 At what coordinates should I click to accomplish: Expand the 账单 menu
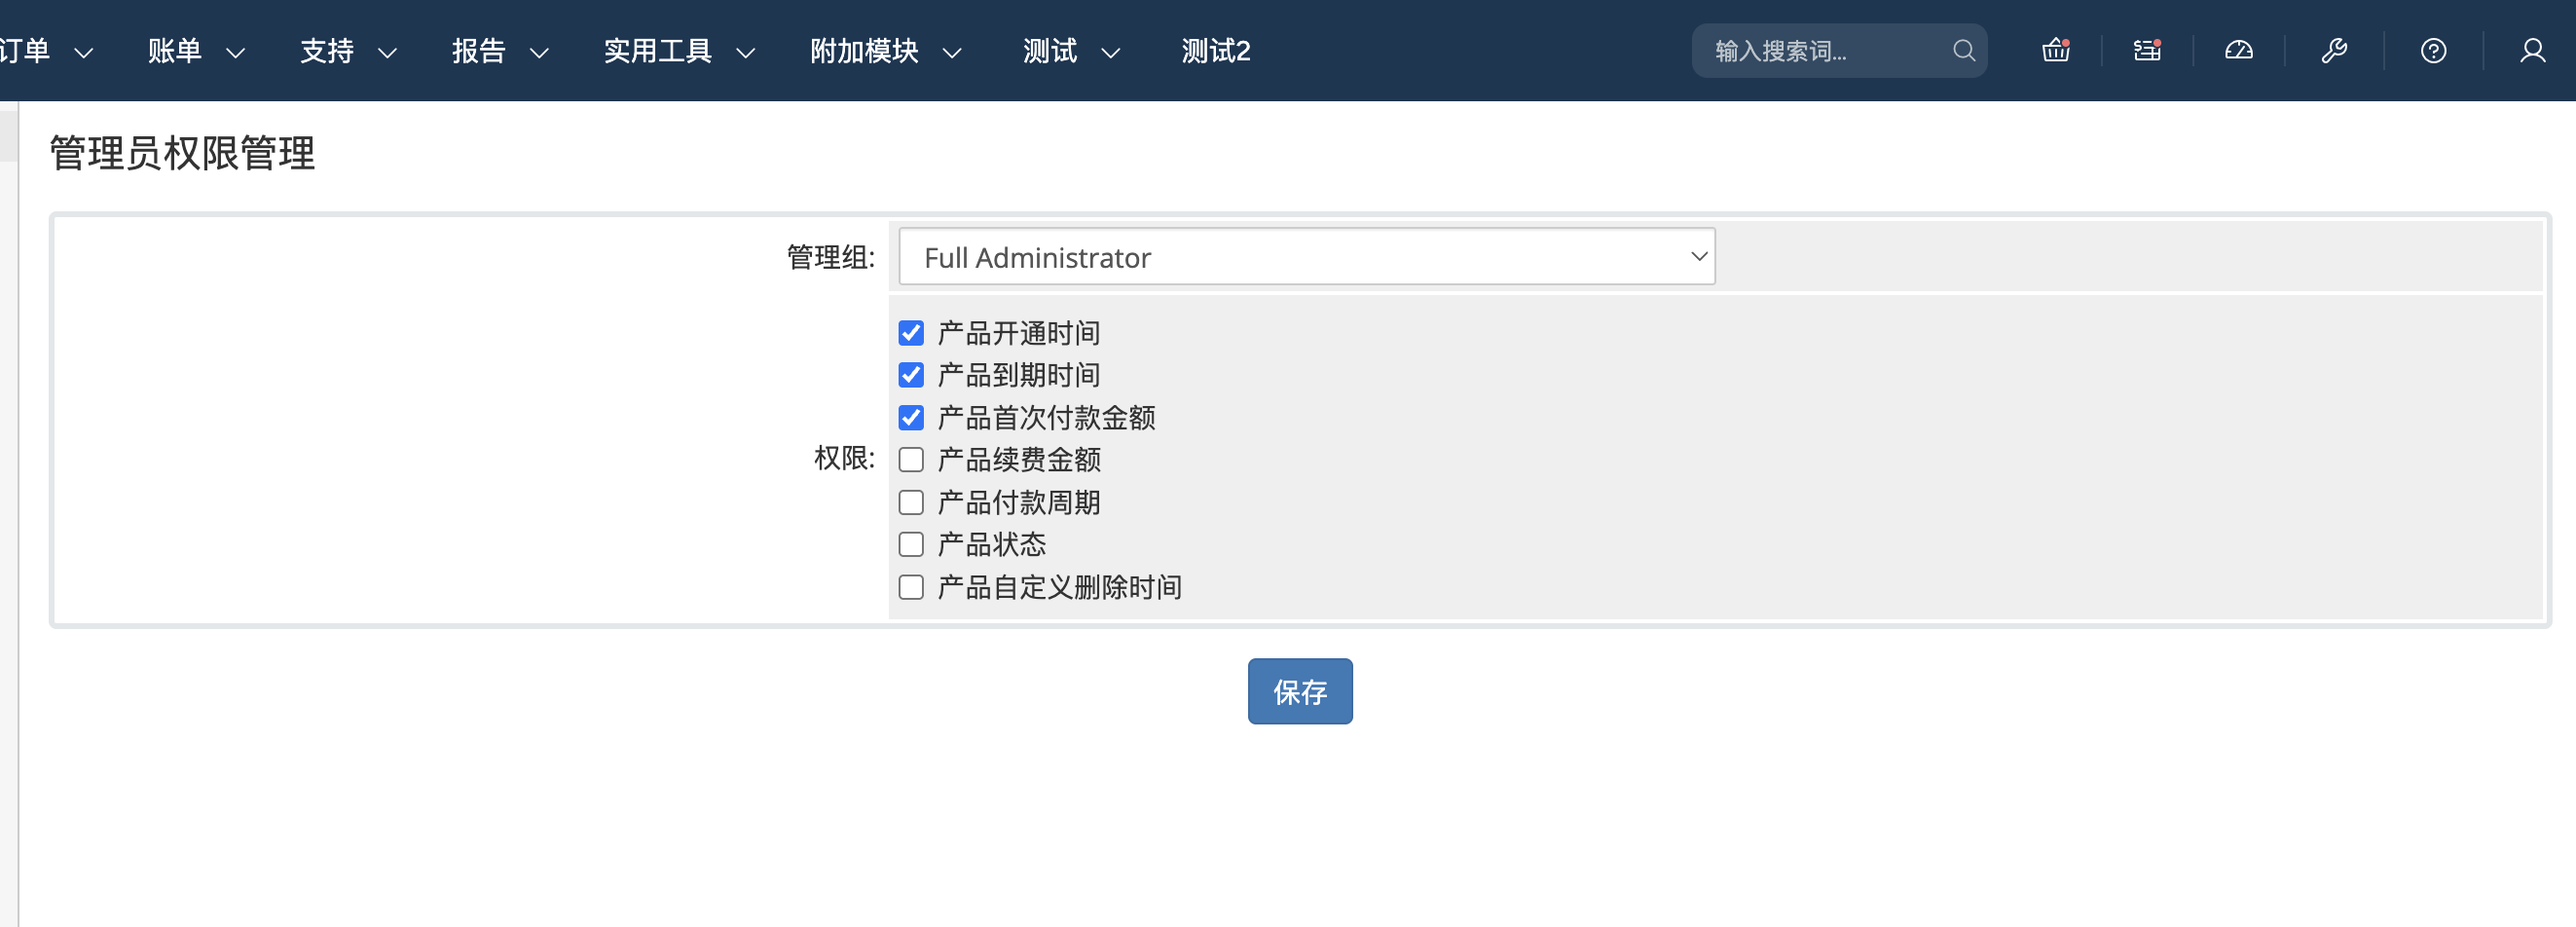[195, 51]
